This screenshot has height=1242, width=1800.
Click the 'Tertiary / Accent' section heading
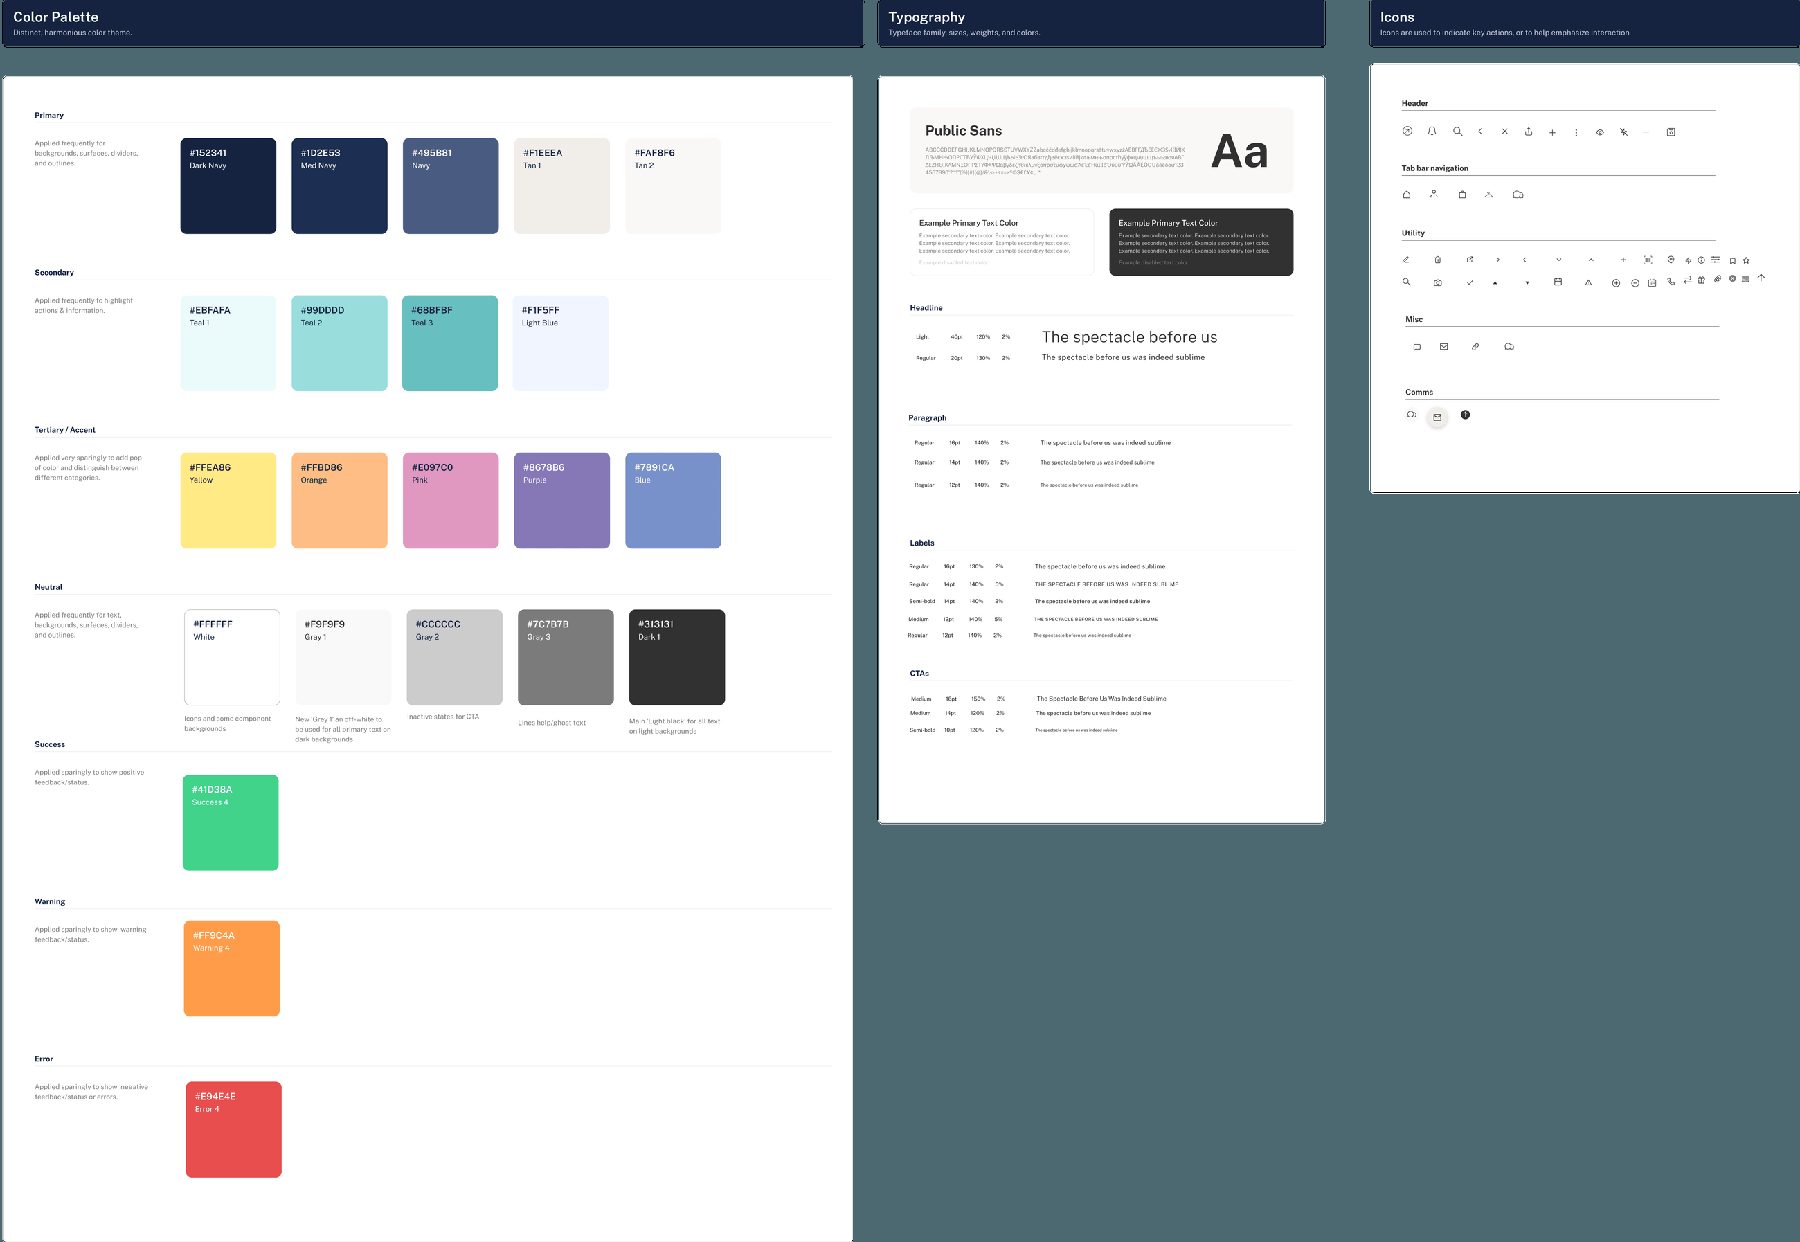65,430
